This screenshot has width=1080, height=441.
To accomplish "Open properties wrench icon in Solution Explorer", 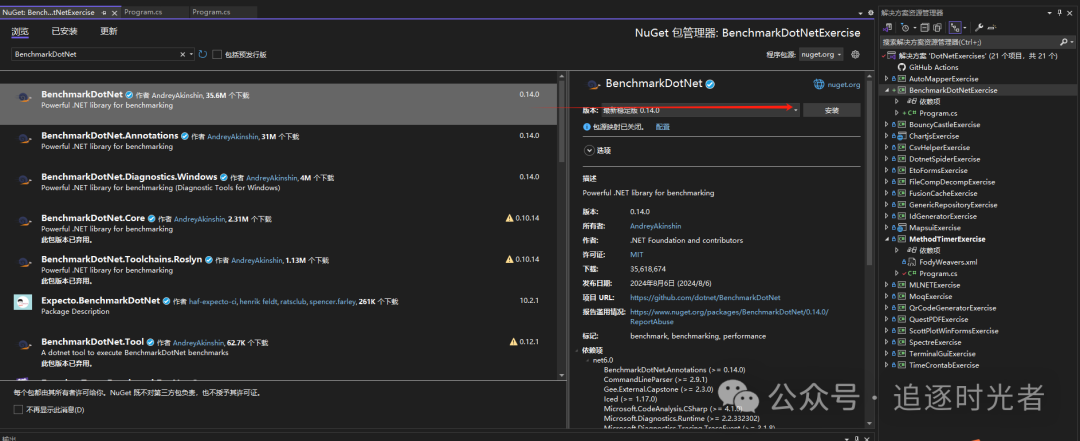I will click(x=979, y=28).
